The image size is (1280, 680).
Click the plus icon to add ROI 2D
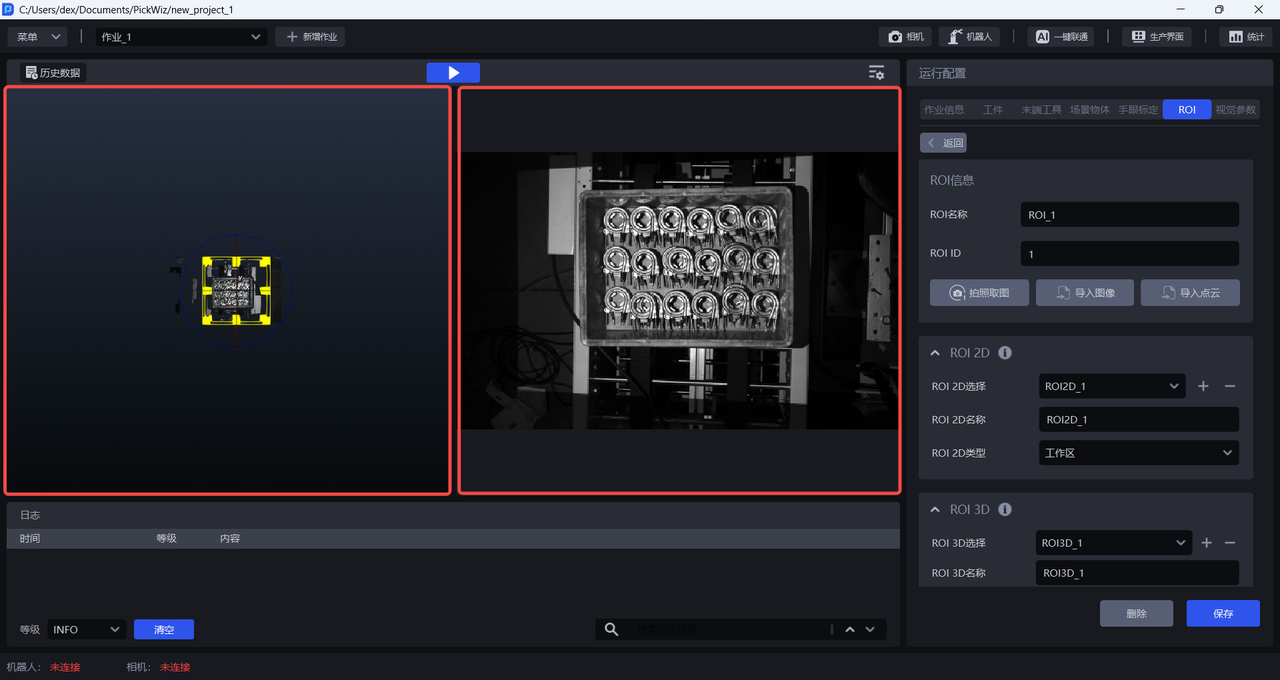pos(1203,386)
